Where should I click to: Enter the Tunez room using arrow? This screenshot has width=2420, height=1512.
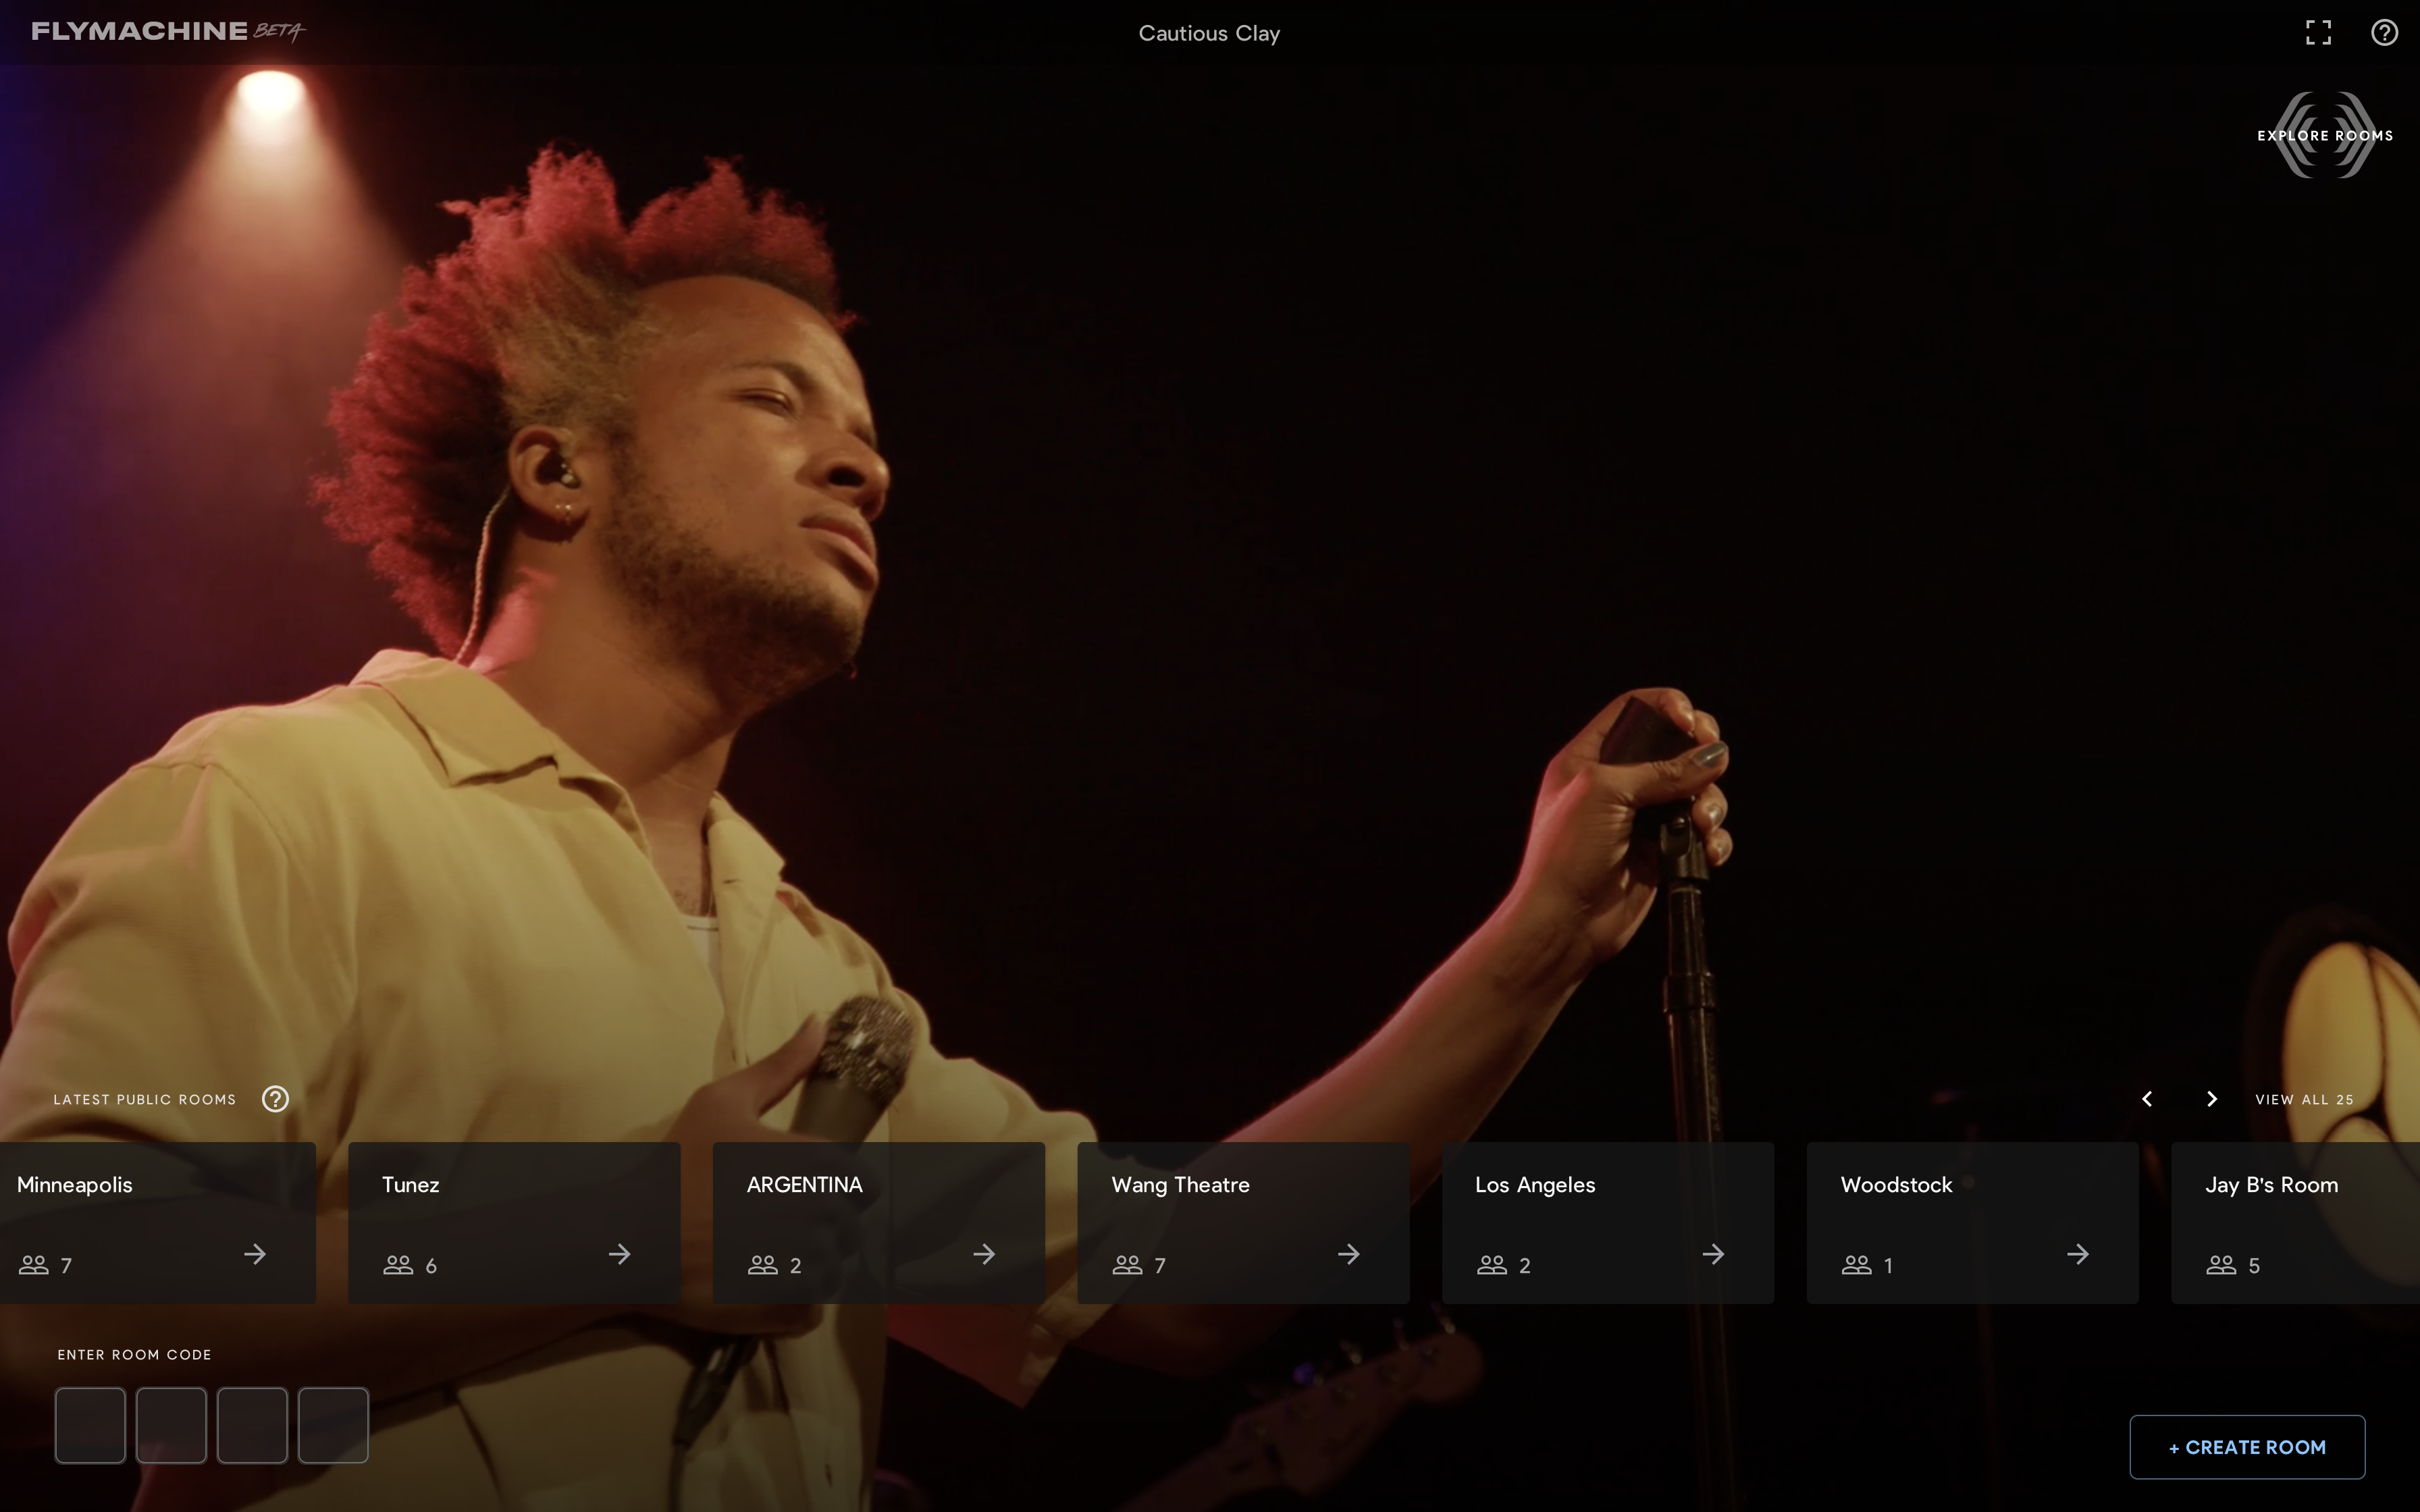[x=620, y=1254]
